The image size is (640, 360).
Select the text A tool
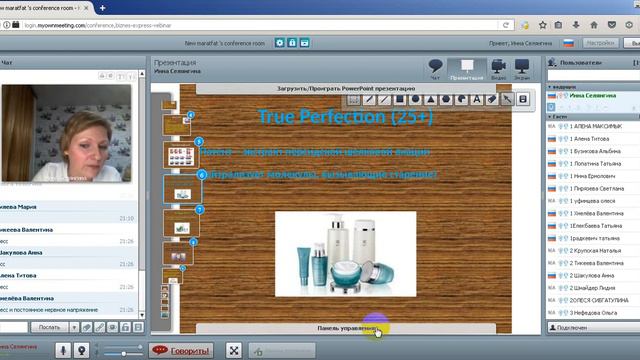[x=477, y=99]
